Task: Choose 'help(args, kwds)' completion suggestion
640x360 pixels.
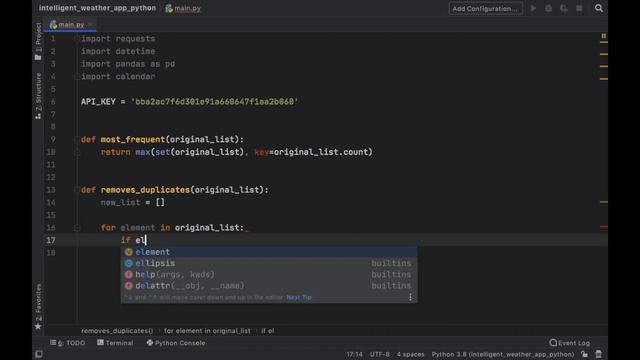Action: [269, 274]
